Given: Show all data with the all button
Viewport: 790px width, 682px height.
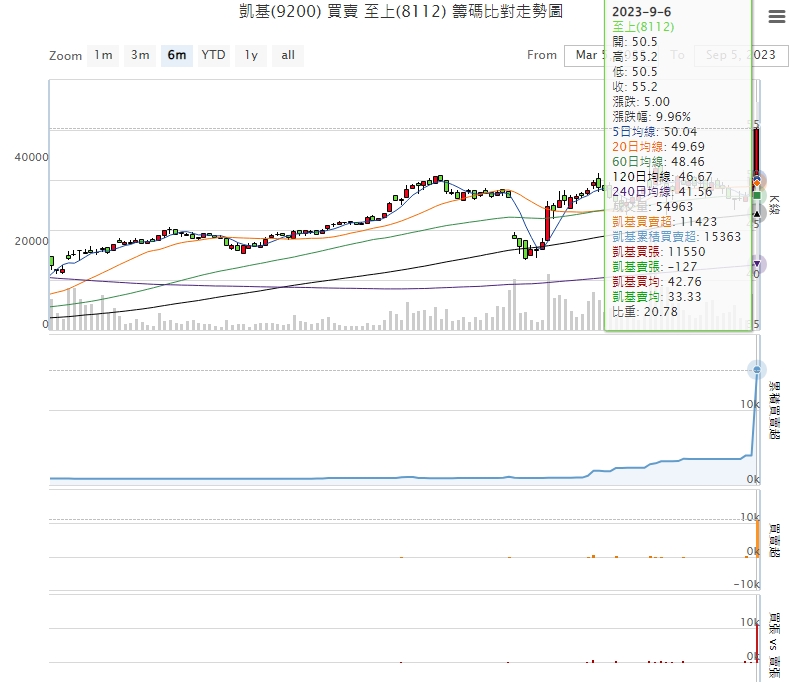Looking at the screenshot, I should point(288,55).
